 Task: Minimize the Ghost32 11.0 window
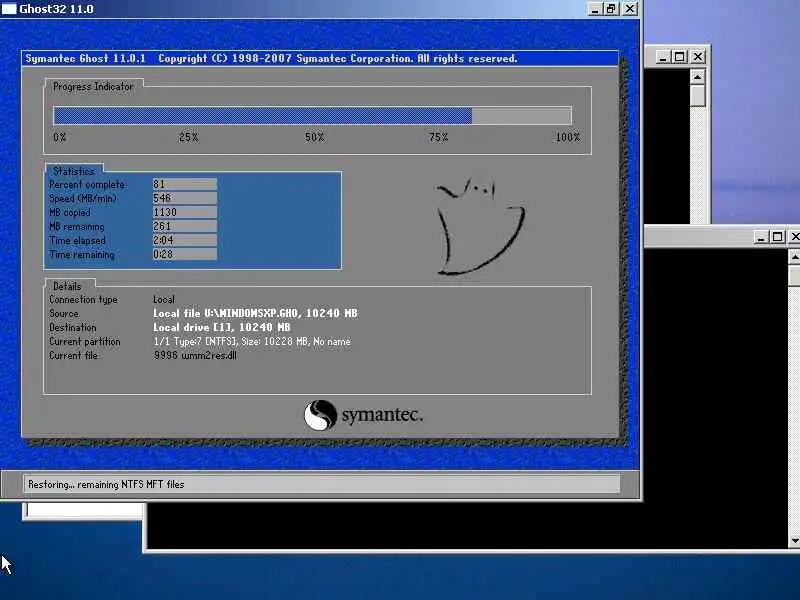594,9
